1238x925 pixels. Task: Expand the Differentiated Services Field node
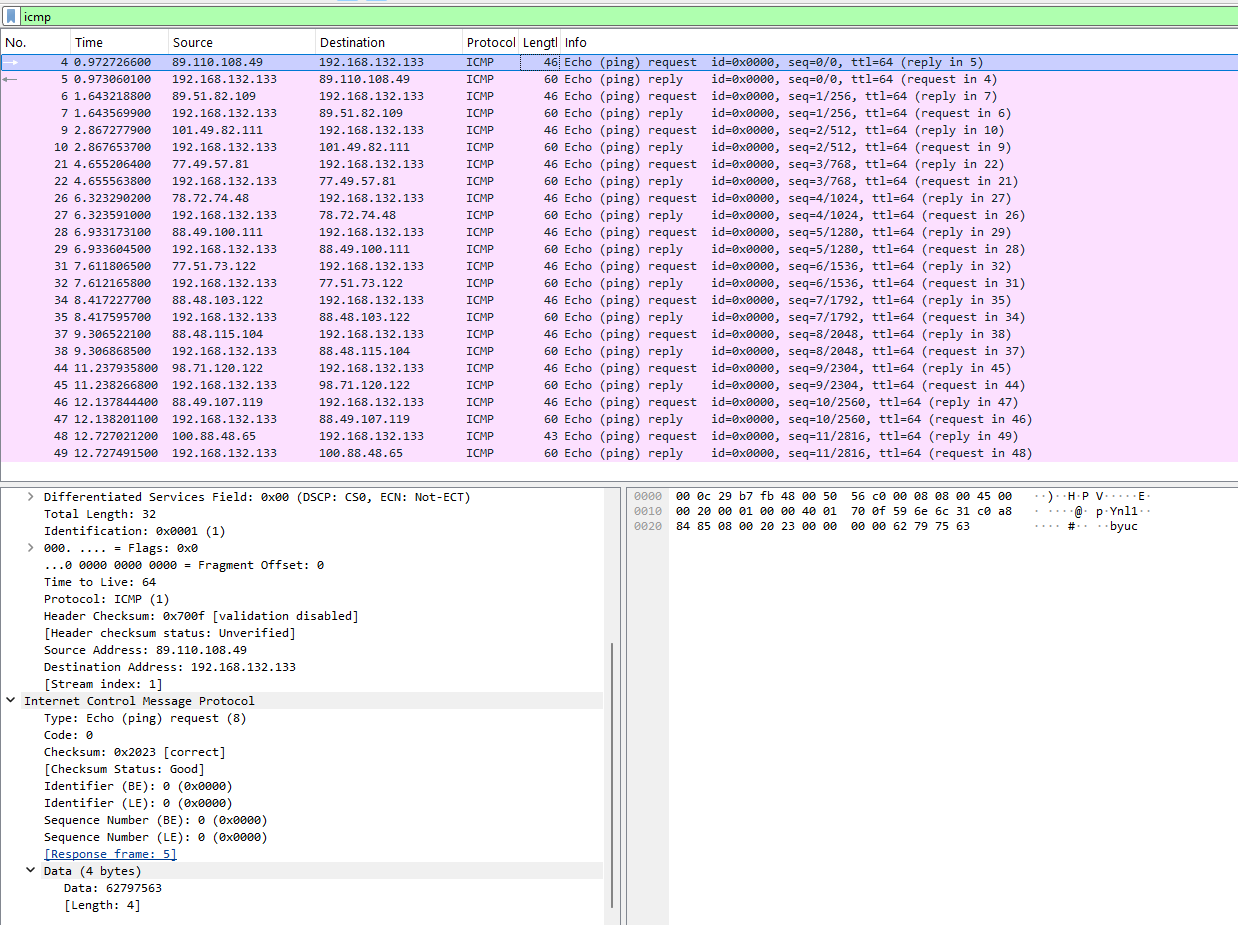pos(30,497)
